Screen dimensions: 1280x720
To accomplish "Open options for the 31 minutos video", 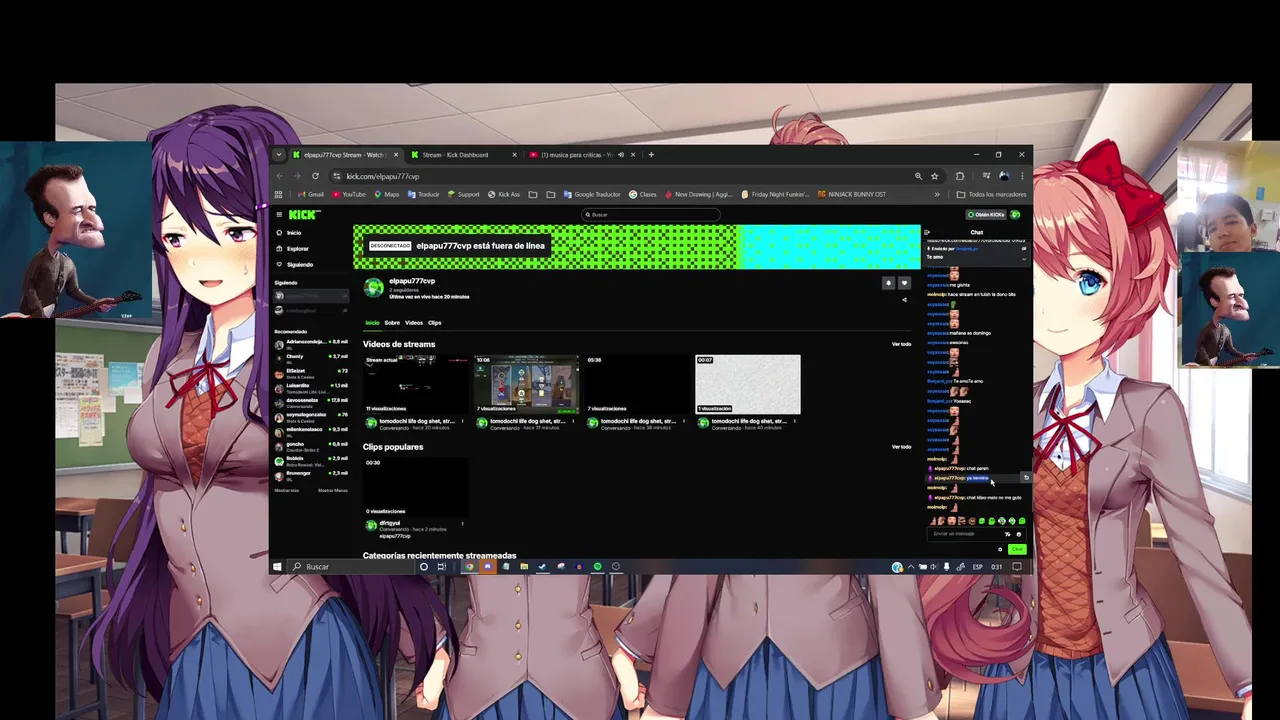I will tap(572, 421).
